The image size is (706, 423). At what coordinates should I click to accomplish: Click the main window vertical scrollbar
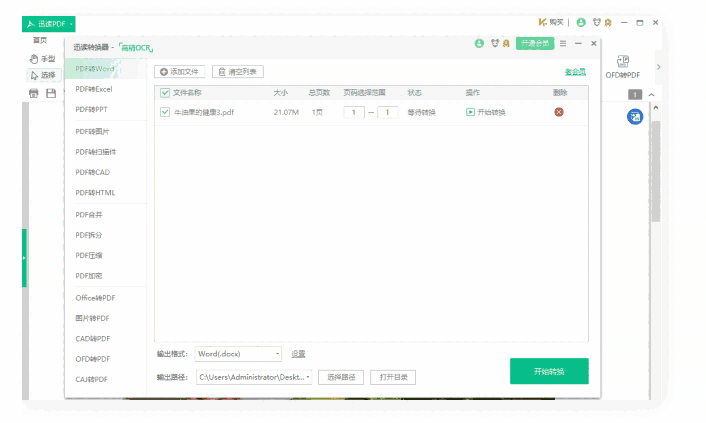pyautogui.click(x=656, y=171)
